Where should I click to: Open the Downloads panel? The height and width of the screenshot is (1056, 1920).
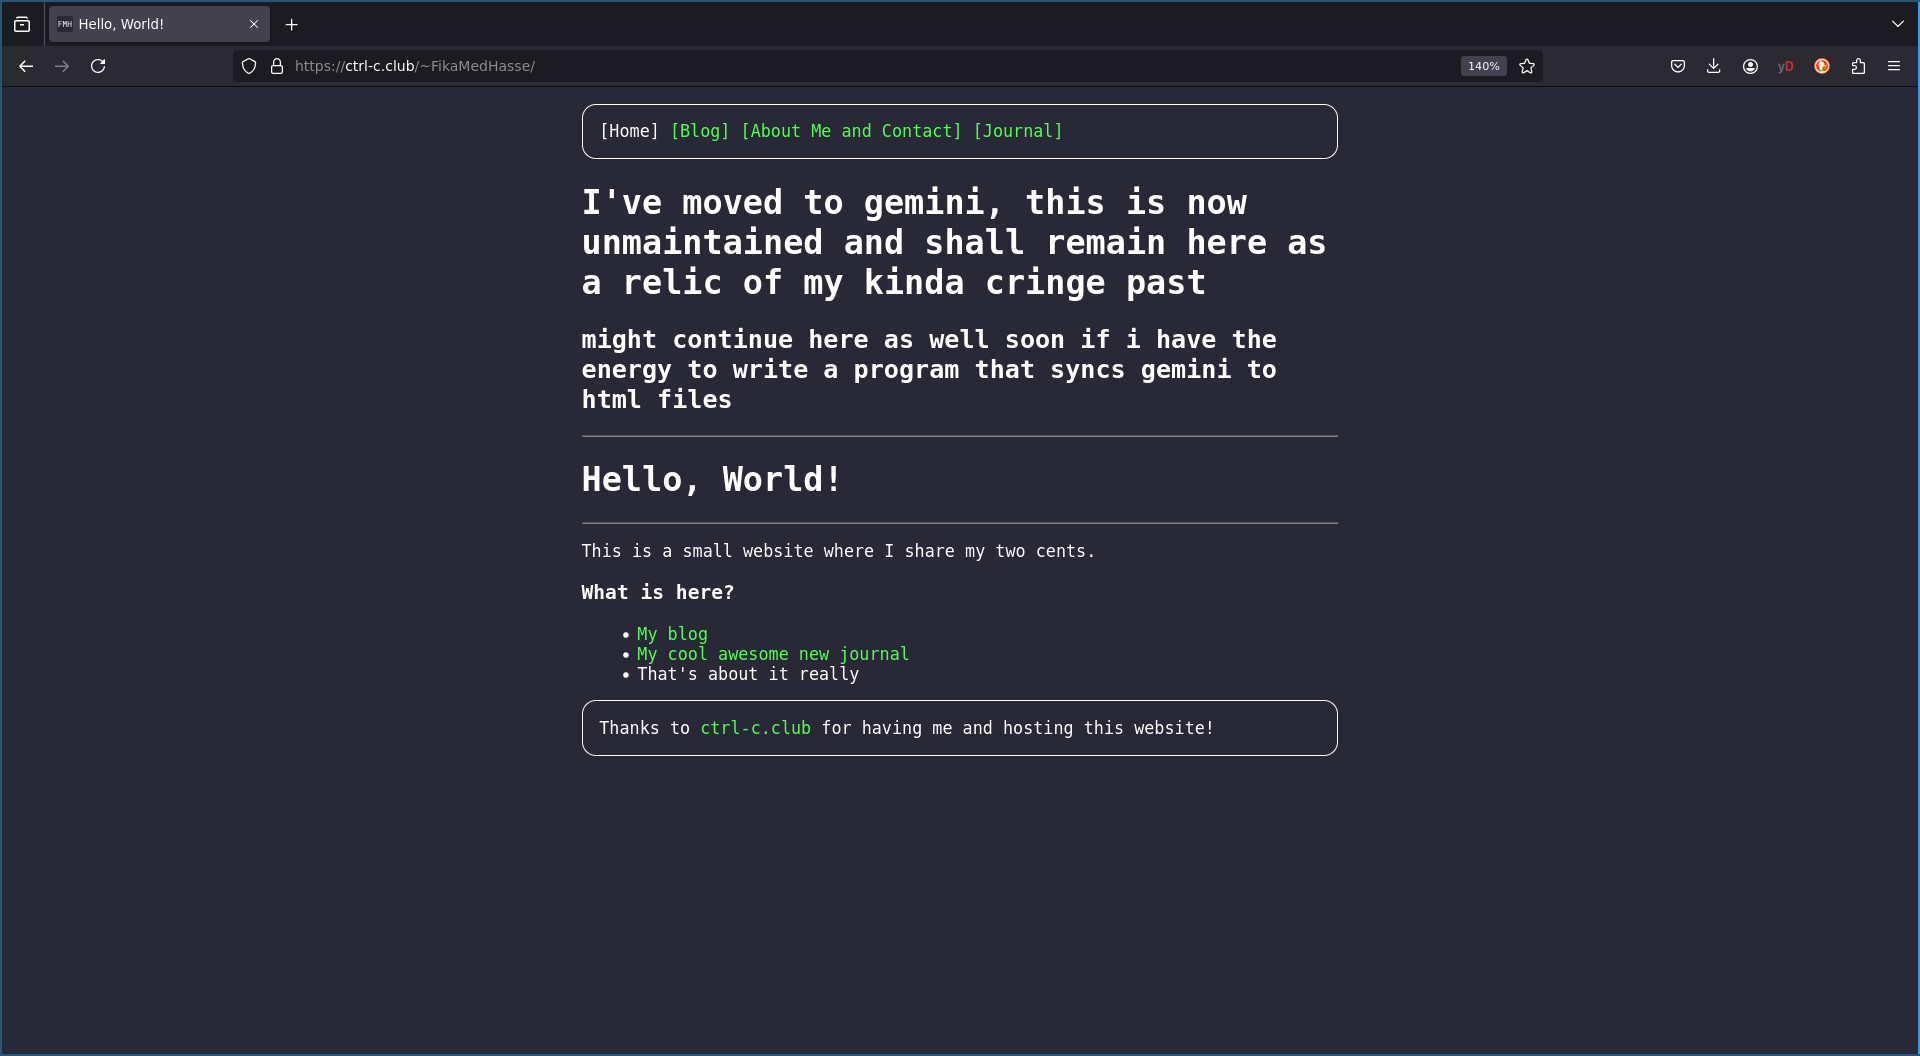tap(1714, 66)
